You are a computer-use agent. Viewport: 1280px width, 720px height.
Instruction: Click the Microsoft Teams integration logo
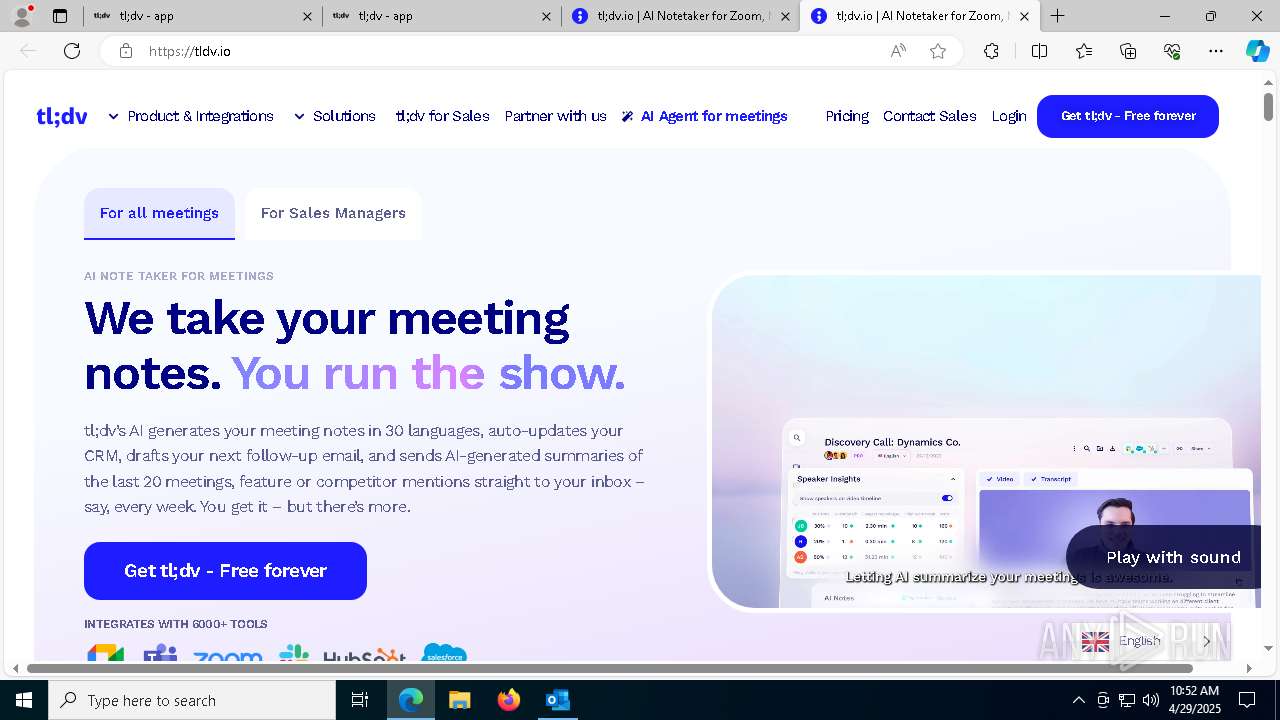(x=160, y=654)
